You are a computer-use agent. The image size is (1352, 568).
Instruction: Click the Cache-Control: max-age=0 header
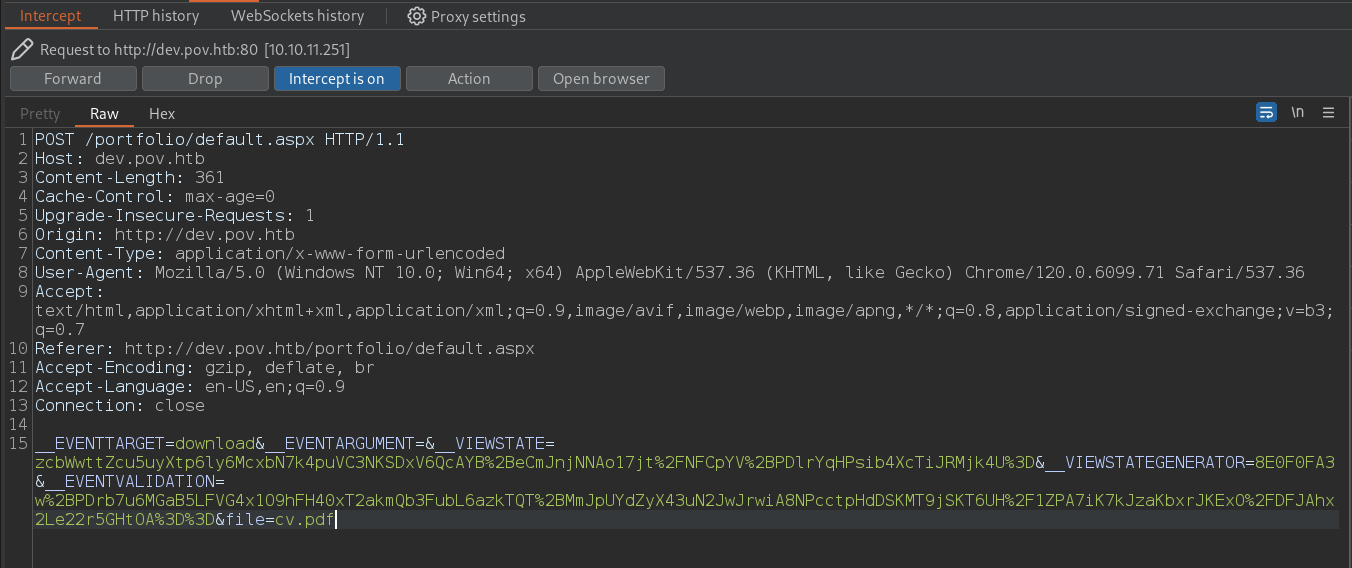pos(155,197)
